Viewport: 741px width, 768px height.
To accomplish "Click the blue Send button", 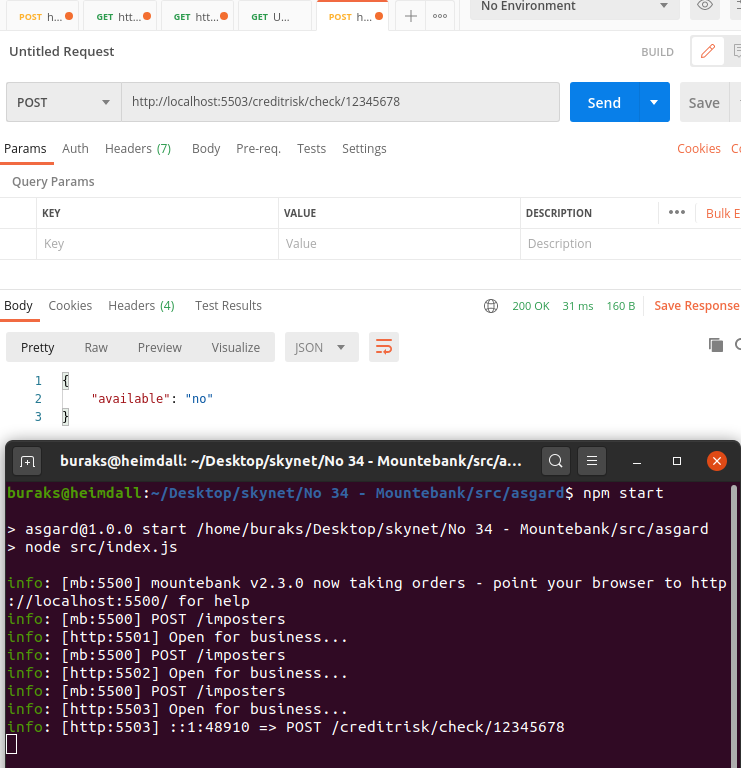I will [x=604, y=103].
